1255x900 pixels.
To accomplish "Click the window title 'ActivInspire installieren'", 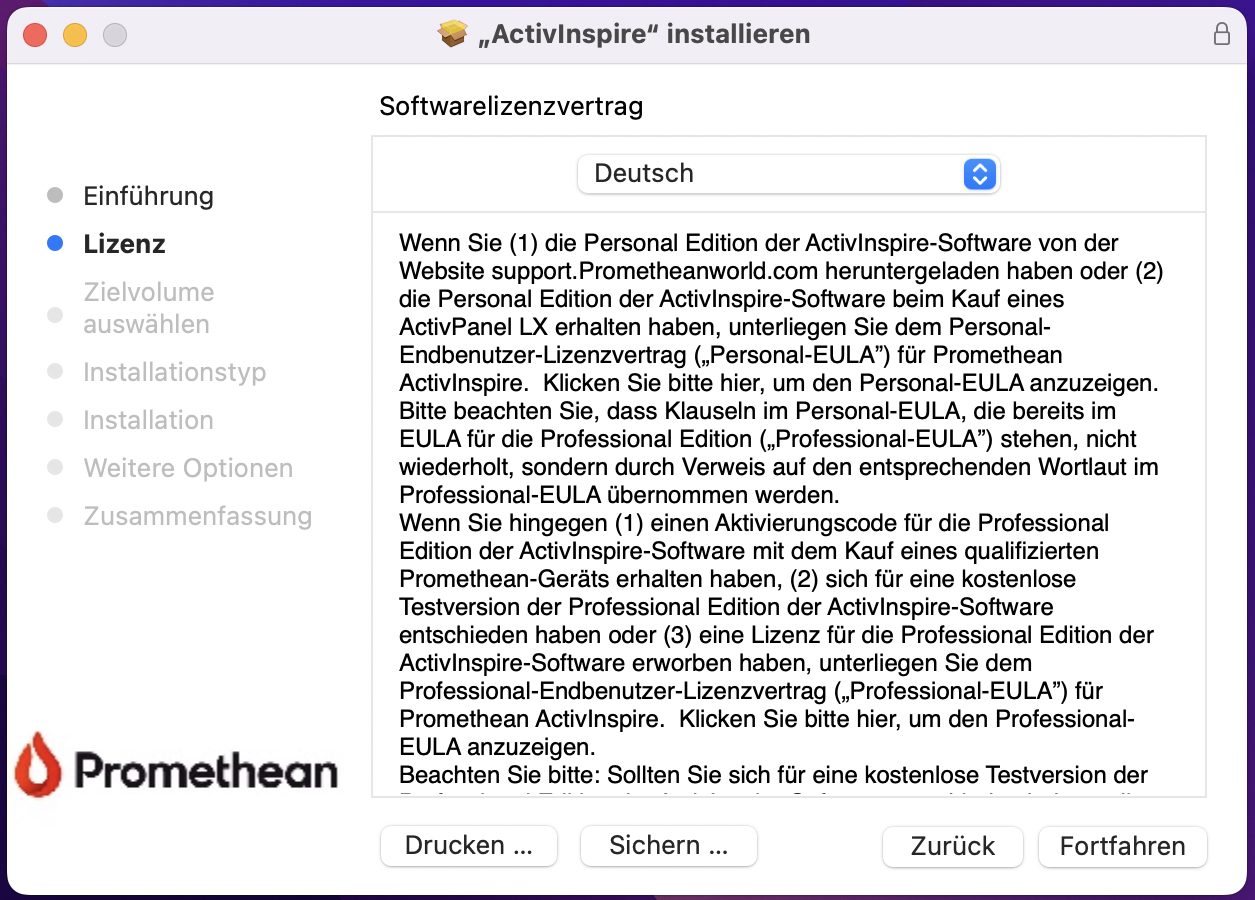I will [644, 34].
